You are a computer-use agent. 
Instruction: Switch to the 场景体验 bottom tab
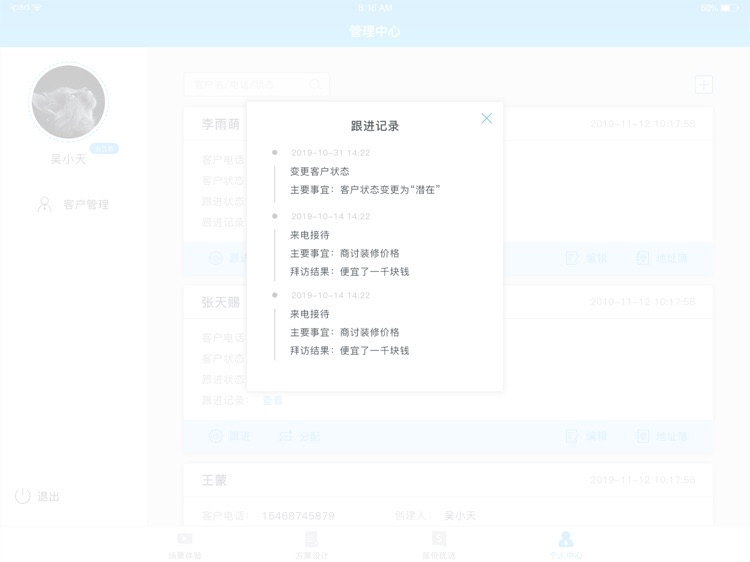tap(185, 545)
